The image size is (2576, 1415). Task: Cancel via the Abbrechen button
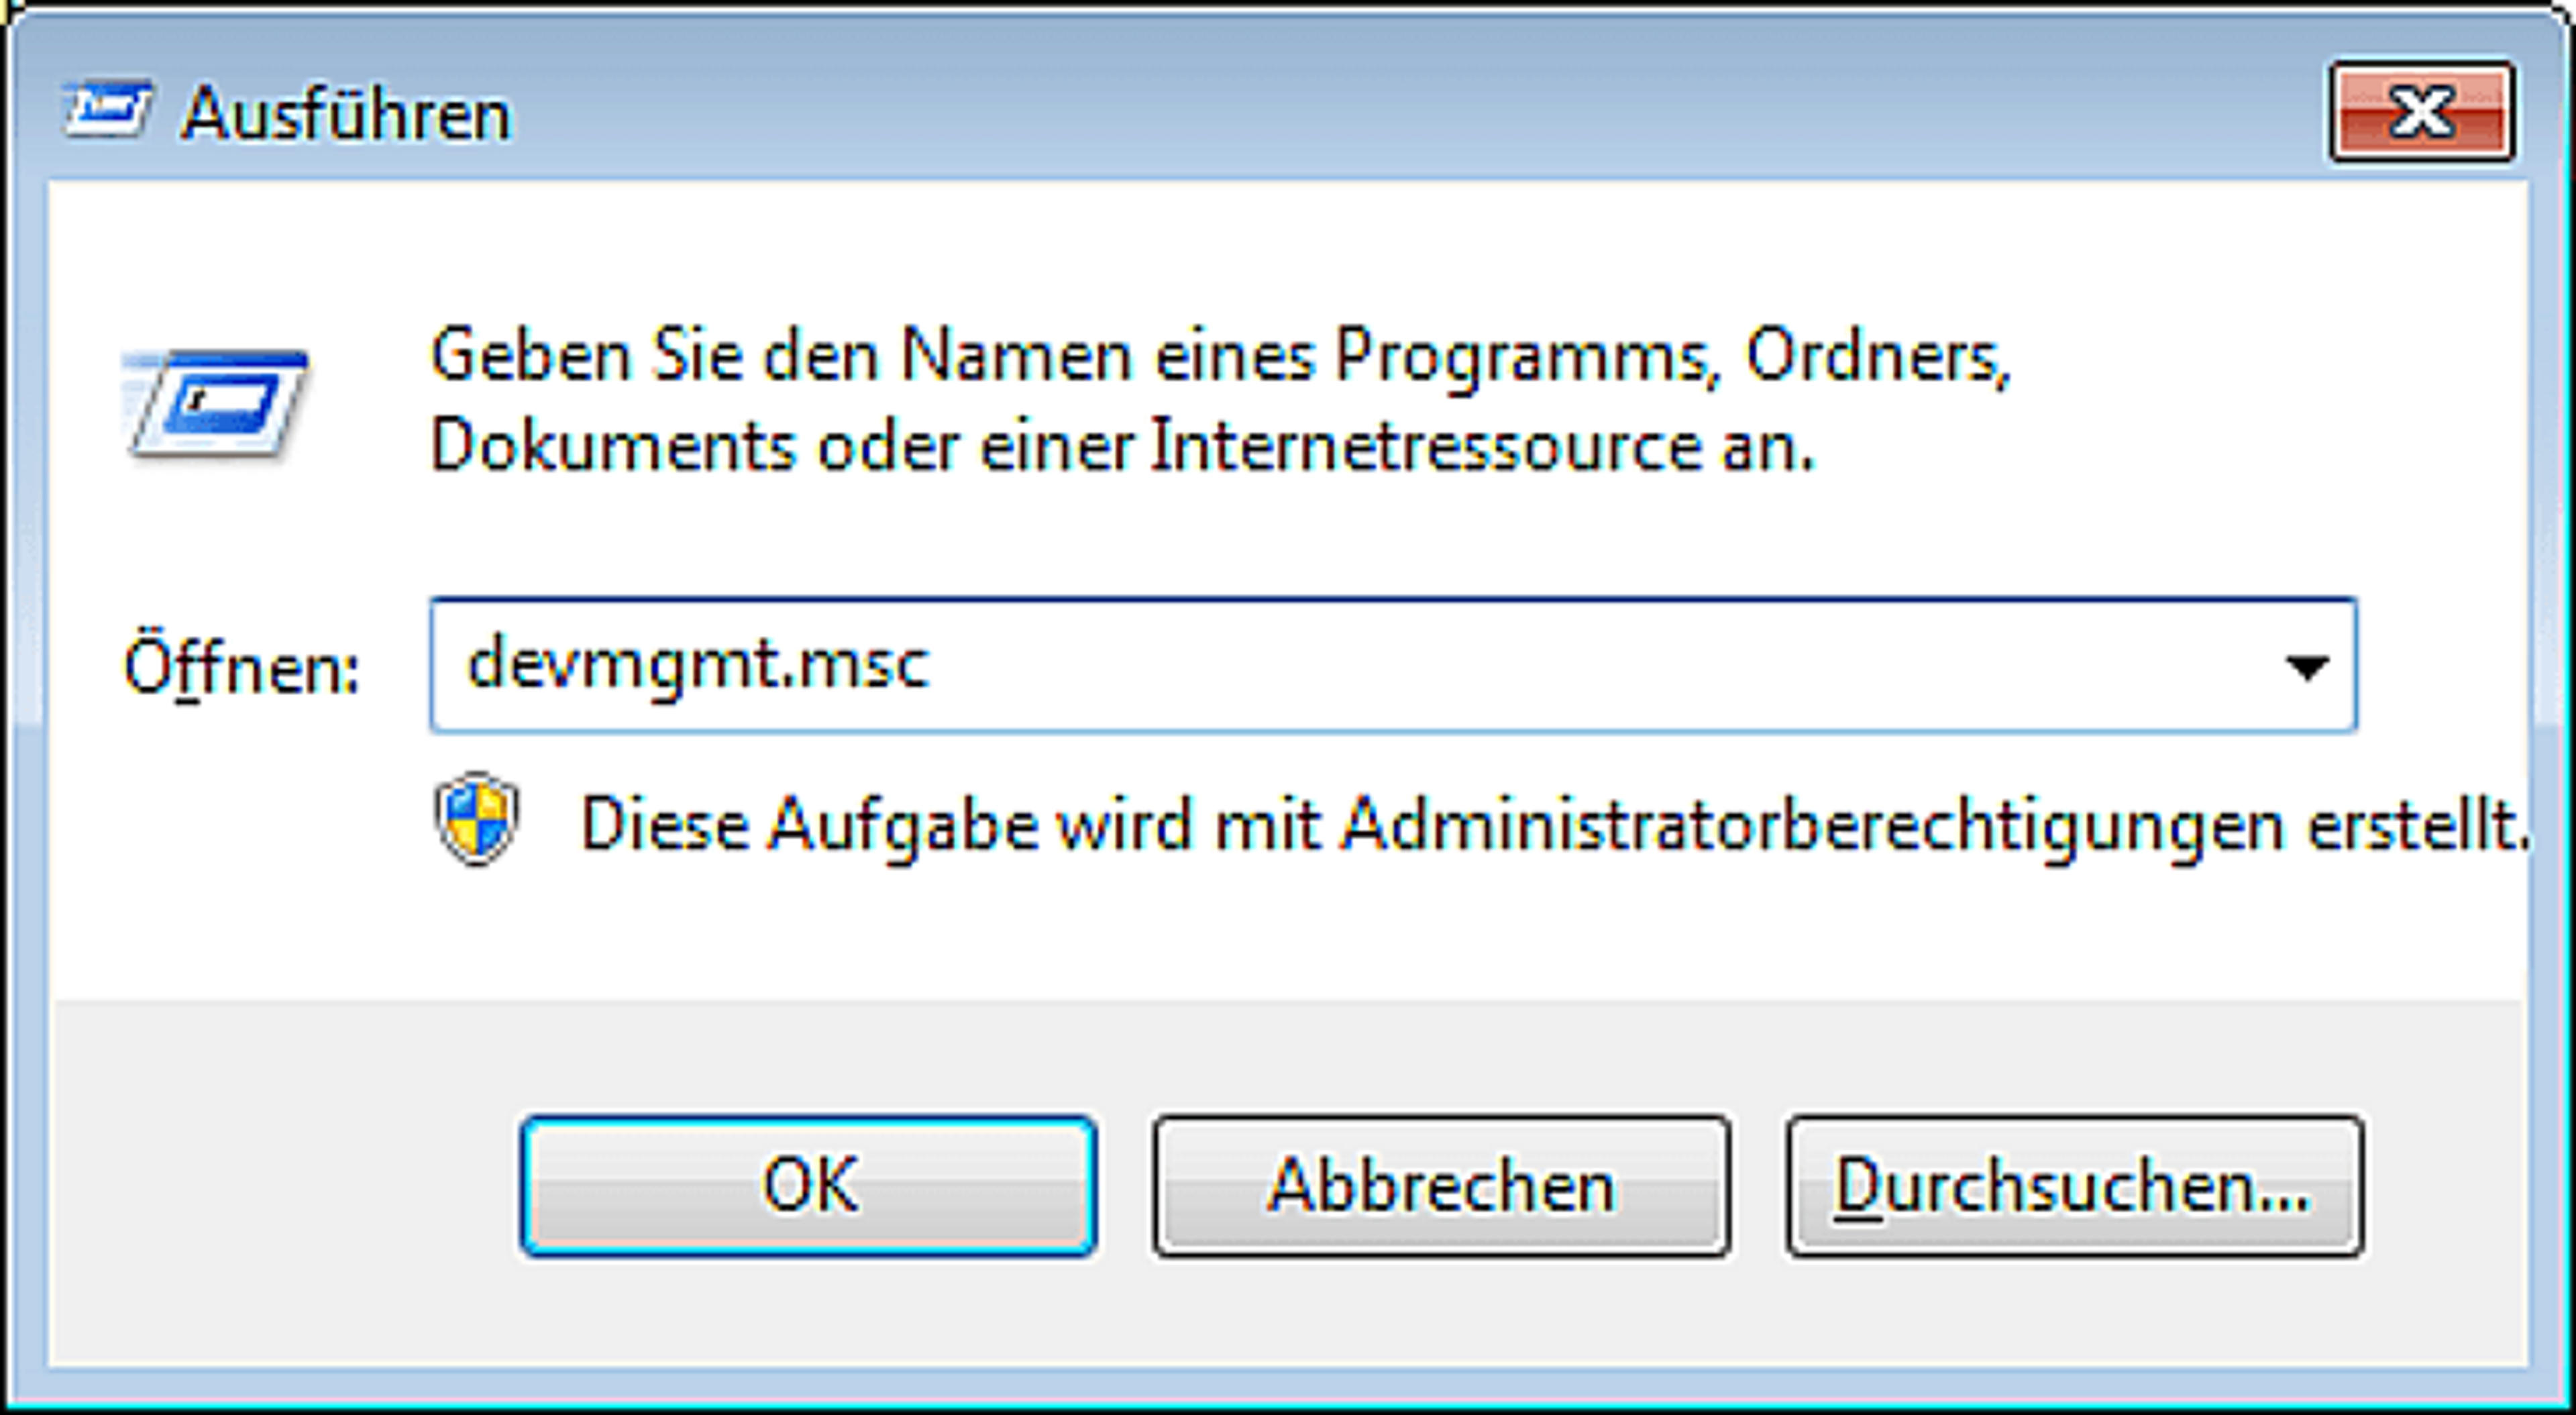point(1441,1186)
